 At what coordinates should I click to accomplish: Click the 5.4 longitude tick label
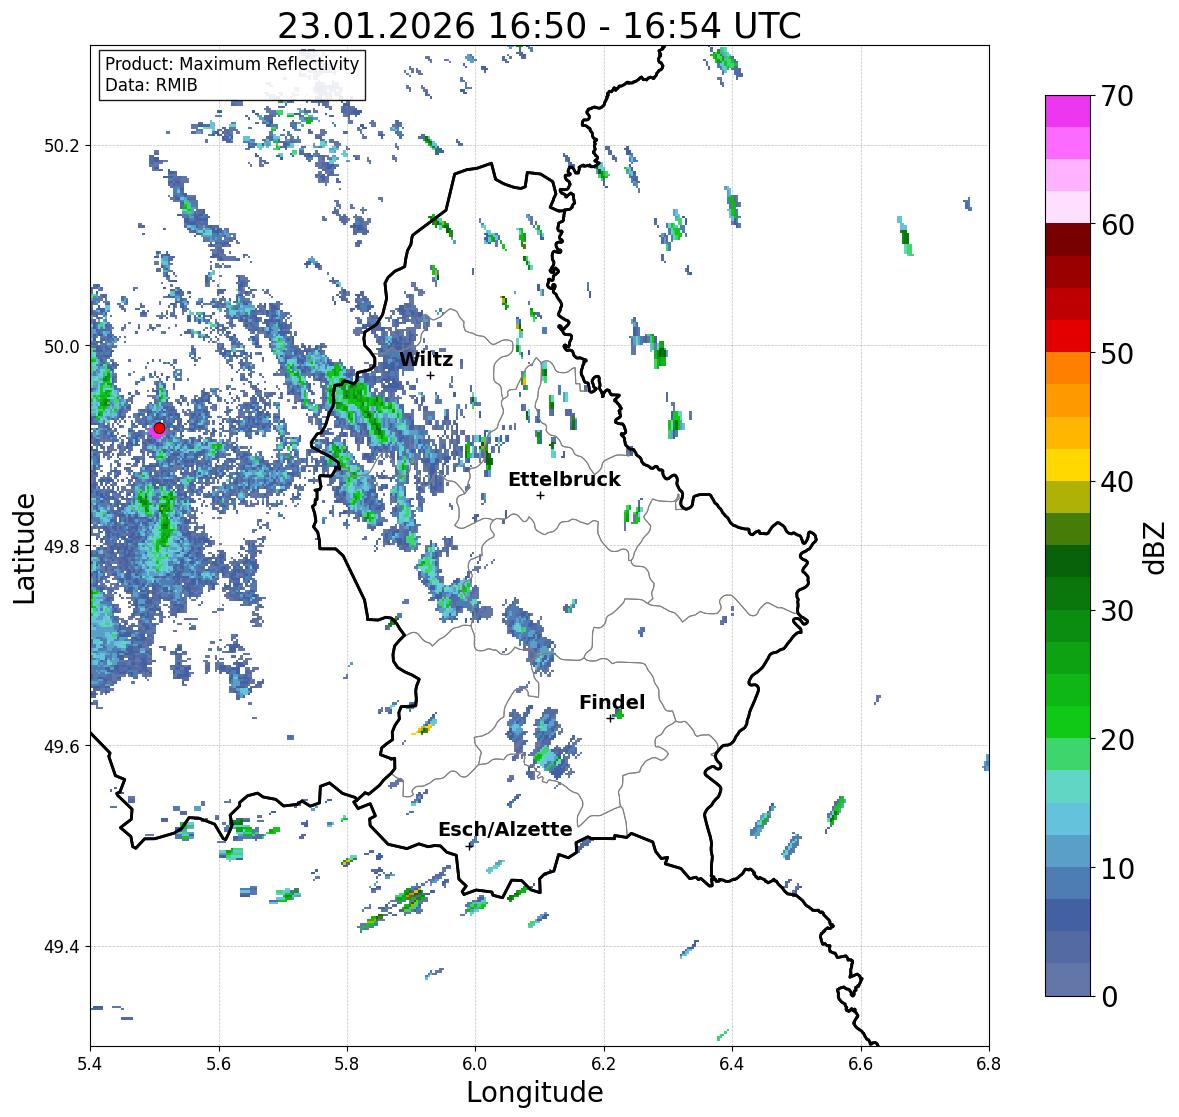(x=90, y=1064)
